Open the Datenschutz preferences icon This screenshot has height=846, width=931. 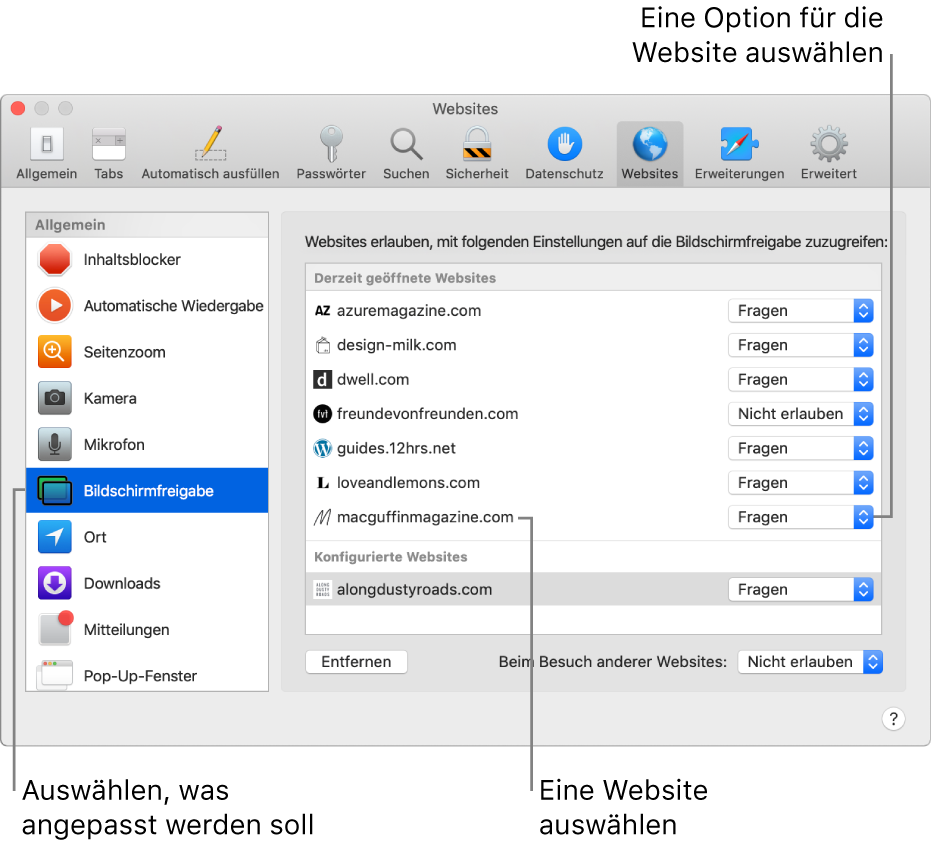pos(562,145)
